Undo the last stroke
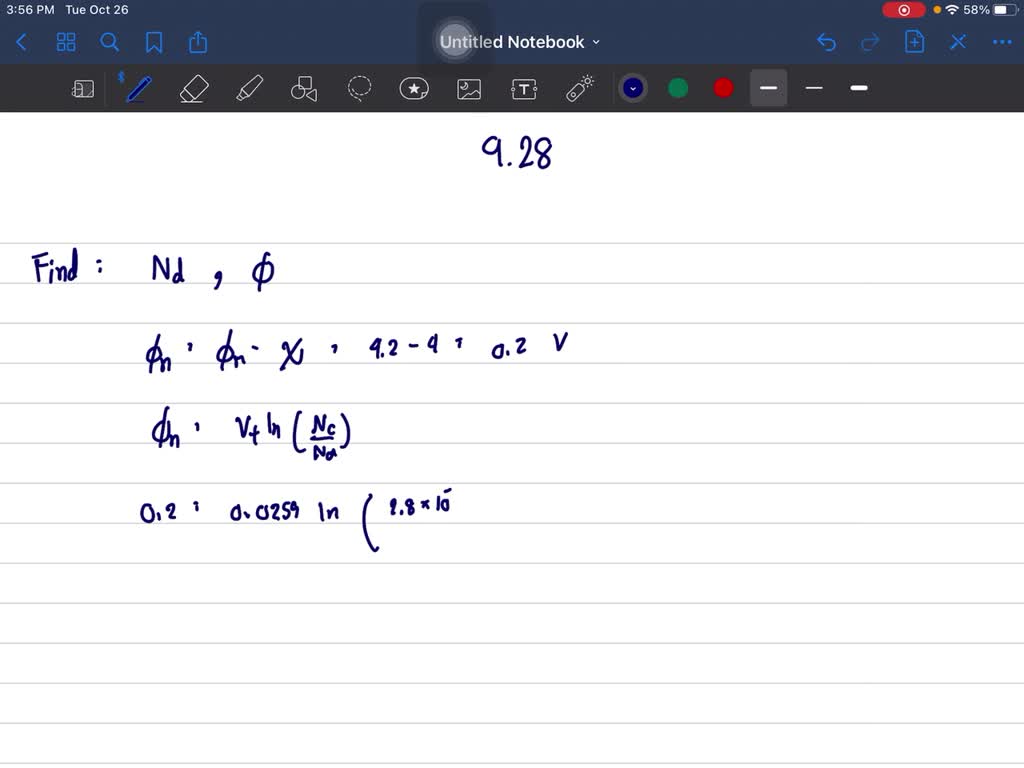The width and height of the screenshot is (1024, 768). click(826, 42)
